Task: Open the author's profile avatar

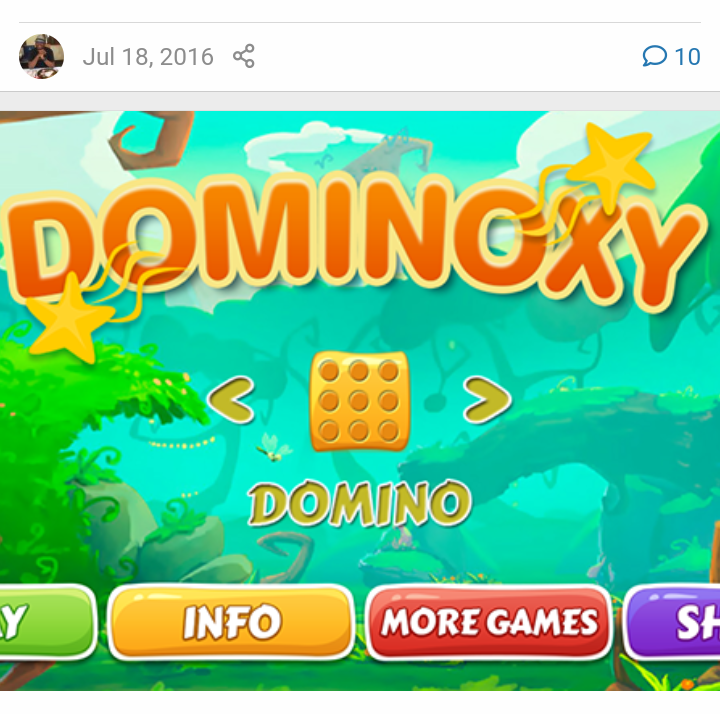Action: 41,56
